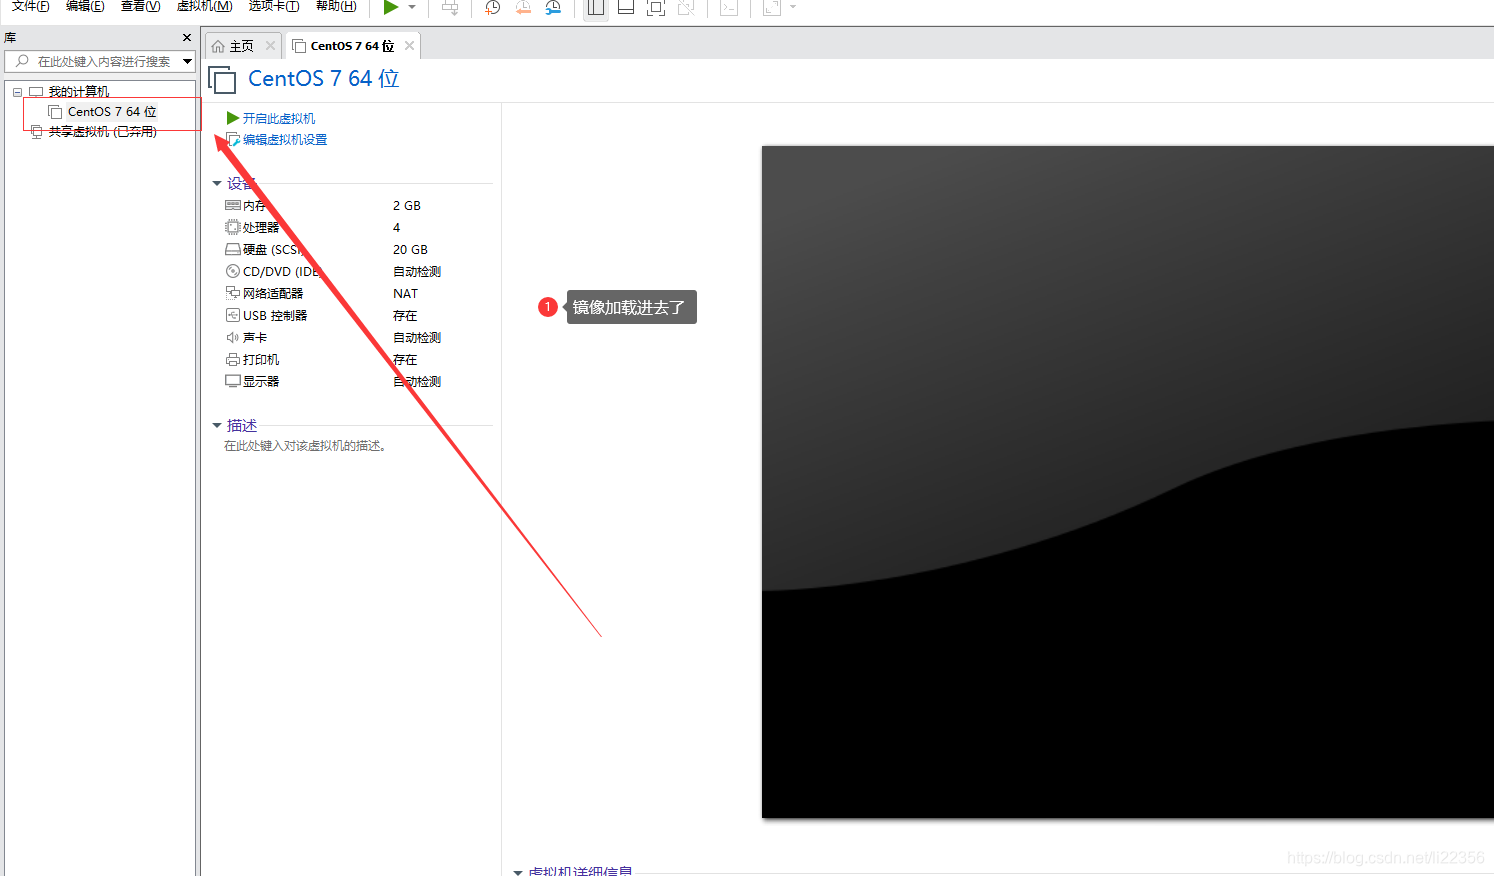Click the memory chip icon beside 内存

[233, 206]
